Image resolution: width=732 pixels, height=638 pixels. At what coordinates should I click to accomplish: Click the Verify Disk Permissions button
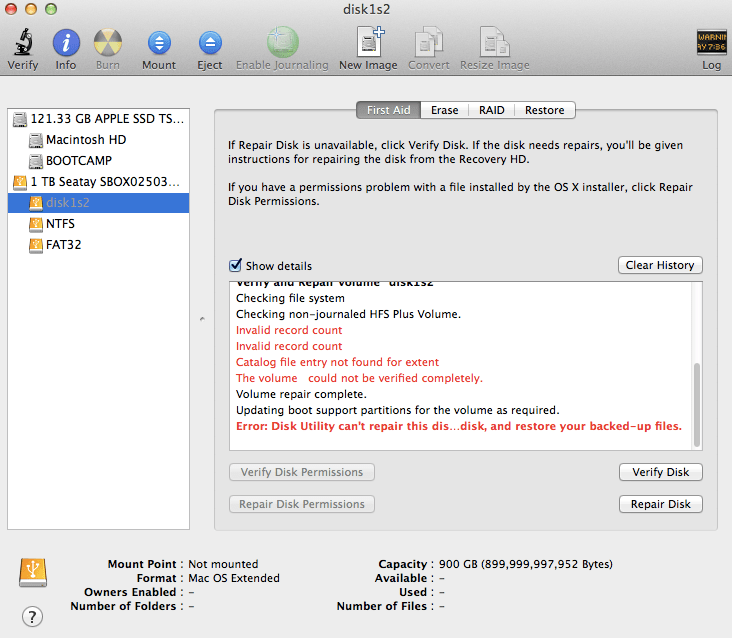click(302, 472)
